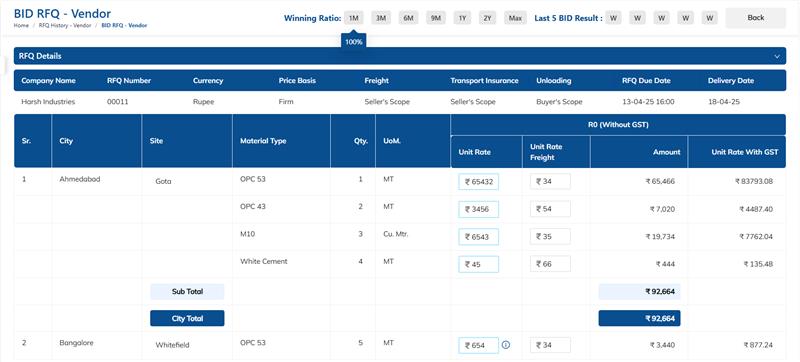Click the Ahmedabad city cell
This screenshot has height=362, width=800.
pos(80,179)
